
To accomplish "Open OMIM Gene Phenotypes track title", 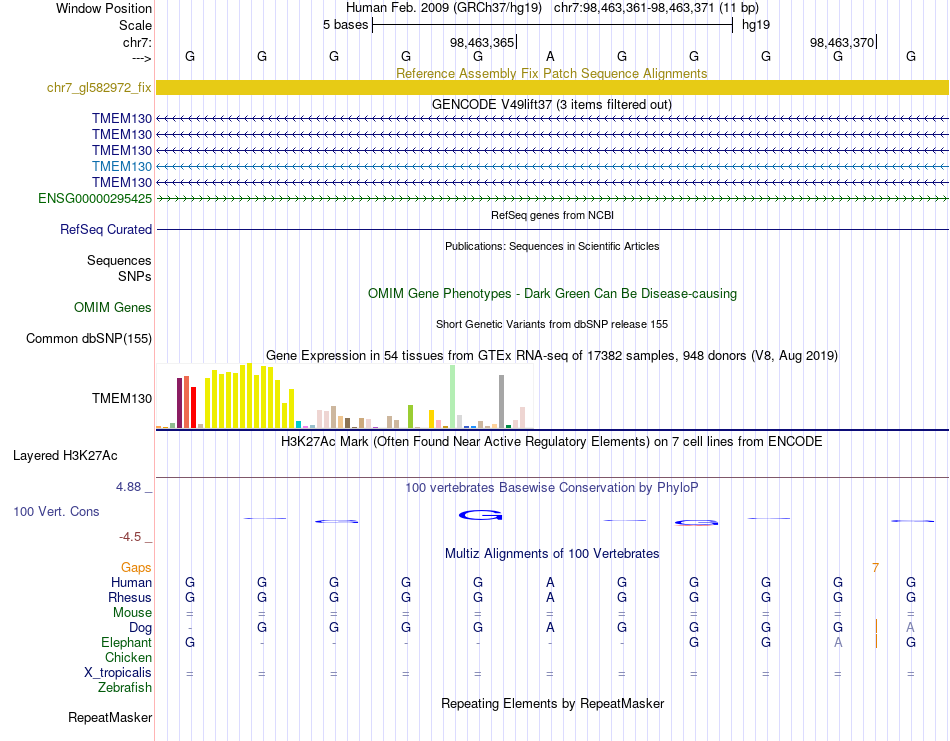I will (552, 293).
